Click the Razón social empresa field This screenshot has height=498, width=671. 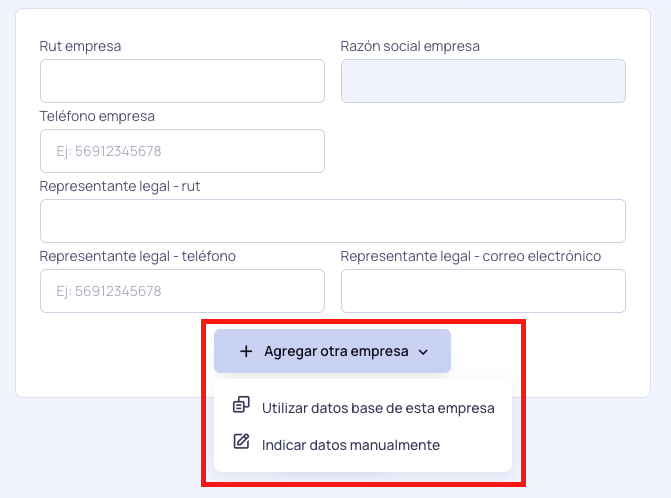click(483, 81)
